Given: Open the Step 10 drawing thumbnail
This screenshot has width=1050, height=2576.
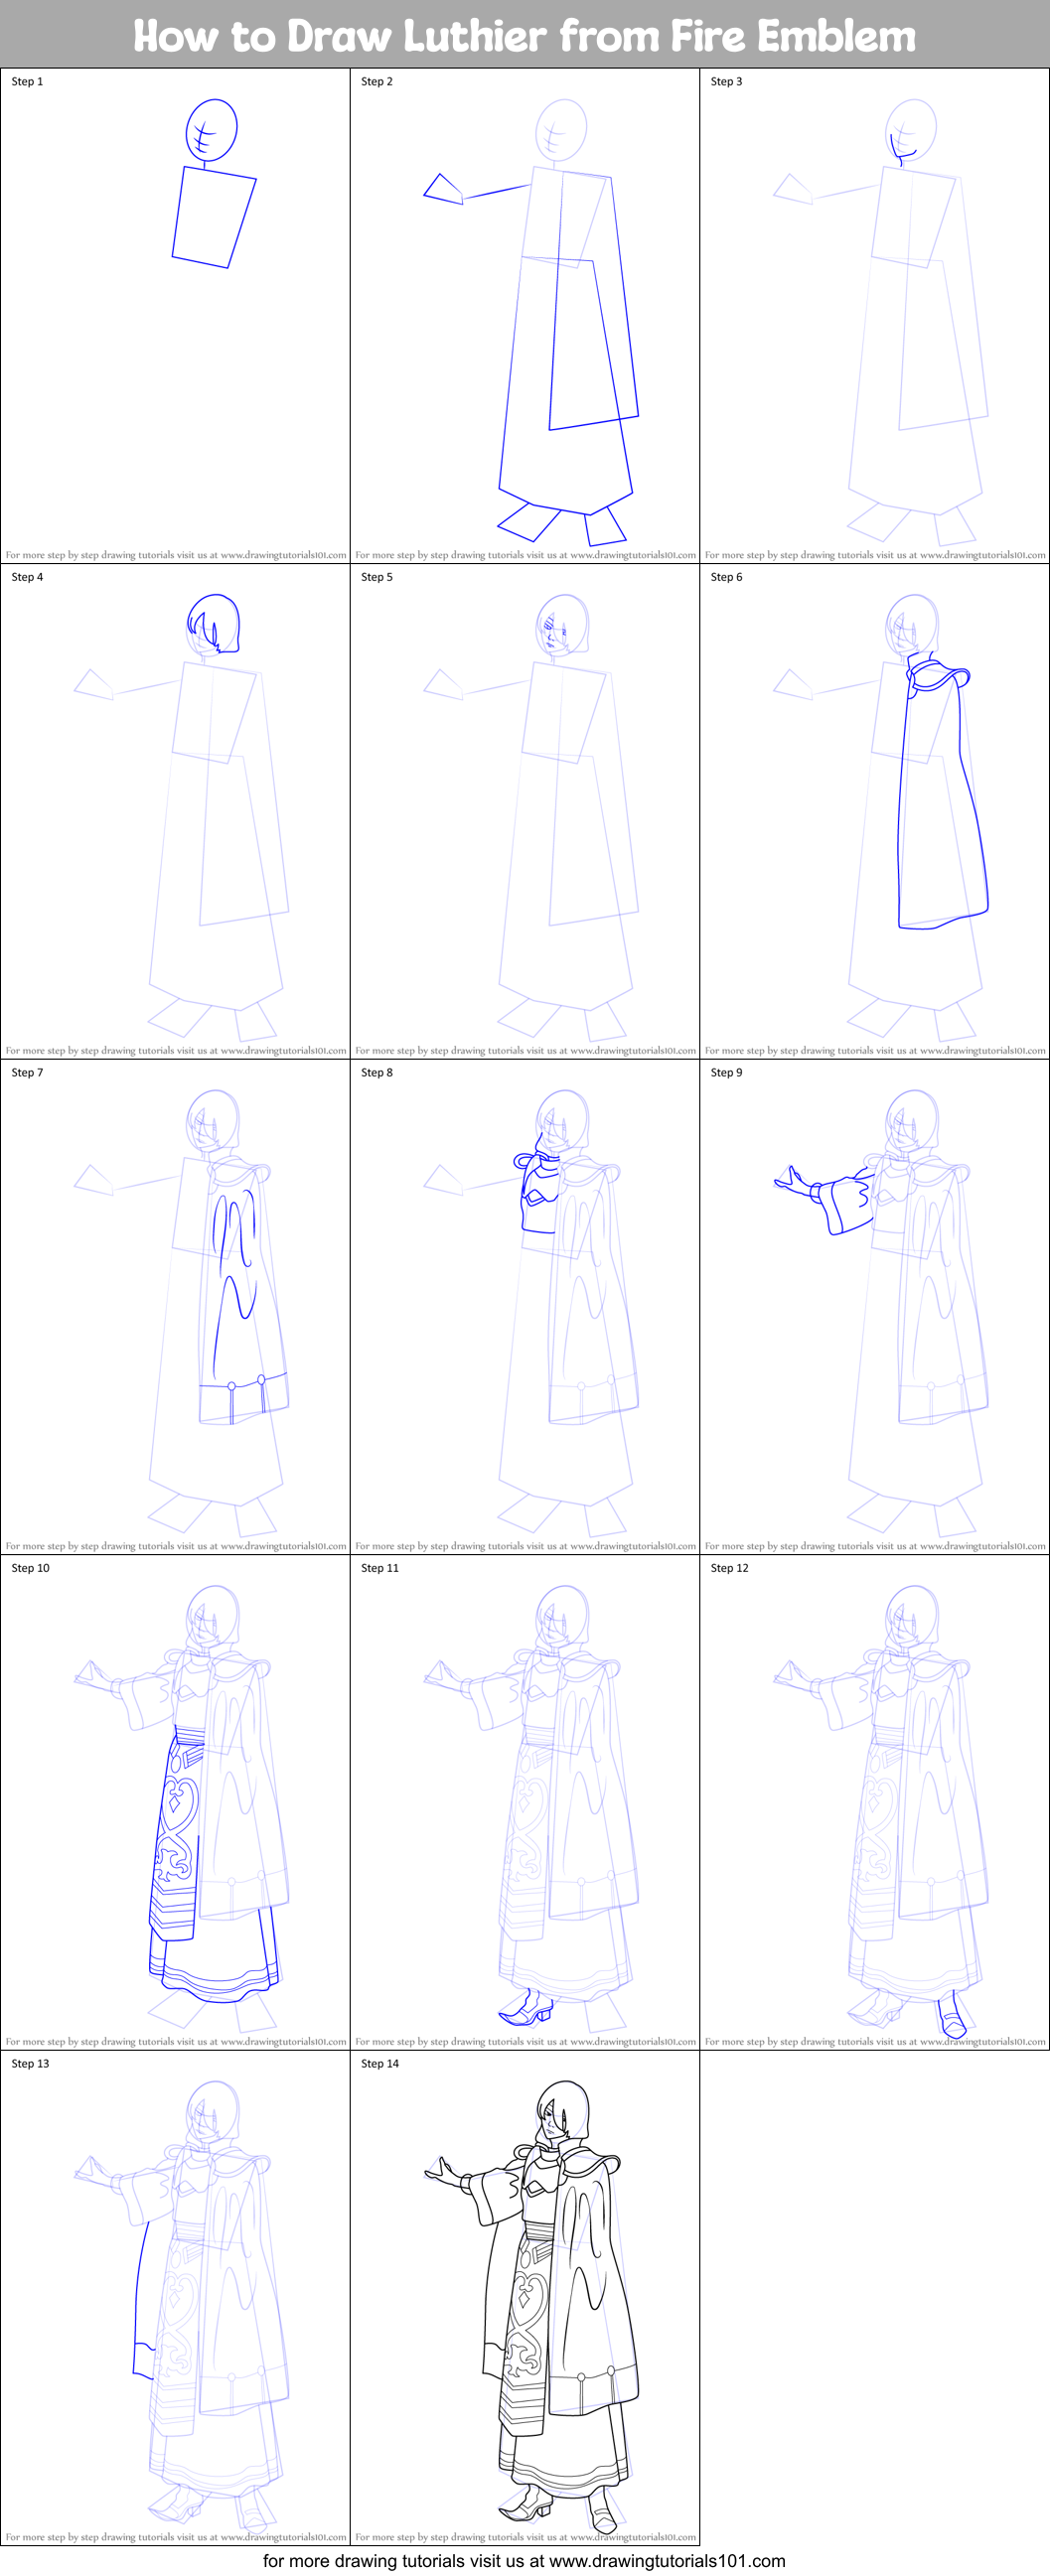Looking at the screenshot, I should click(175, 1802).
